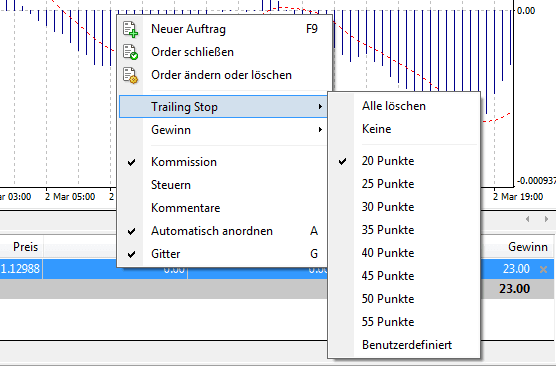
Task: Select 55 Punkte trailing stop
Action: pyautogui.click(x=404, y=322)
